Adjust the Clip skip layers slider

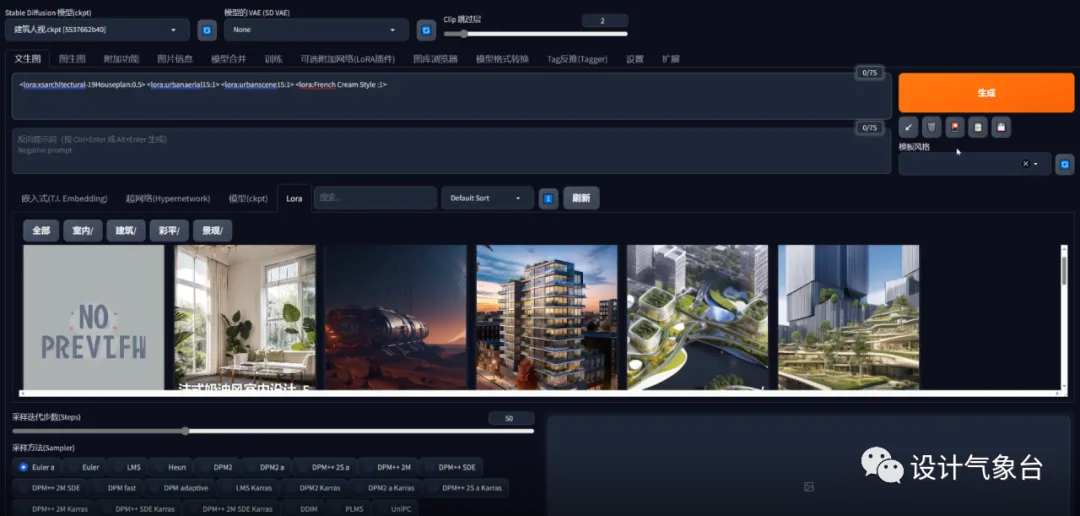tap(536, 34)
